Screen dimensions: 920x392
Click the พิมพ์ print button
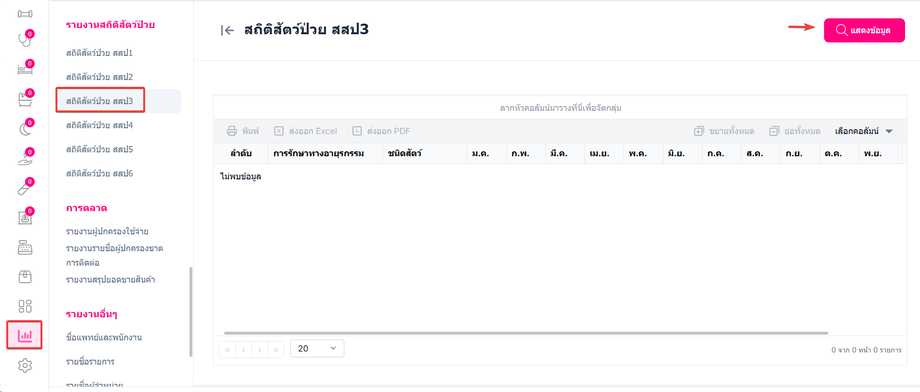[243, 131]
